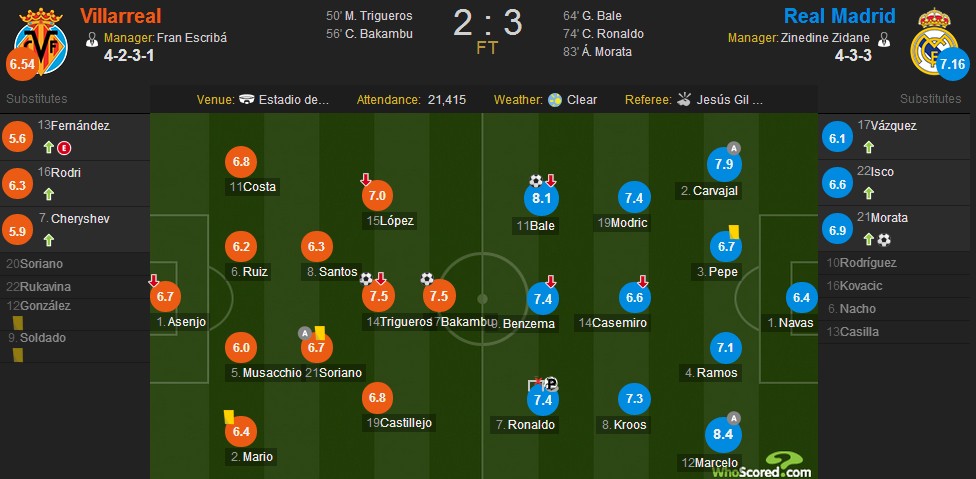Open Villarreal team name link
The width and height of the screenshot is (976, 479).
point(121,16)
